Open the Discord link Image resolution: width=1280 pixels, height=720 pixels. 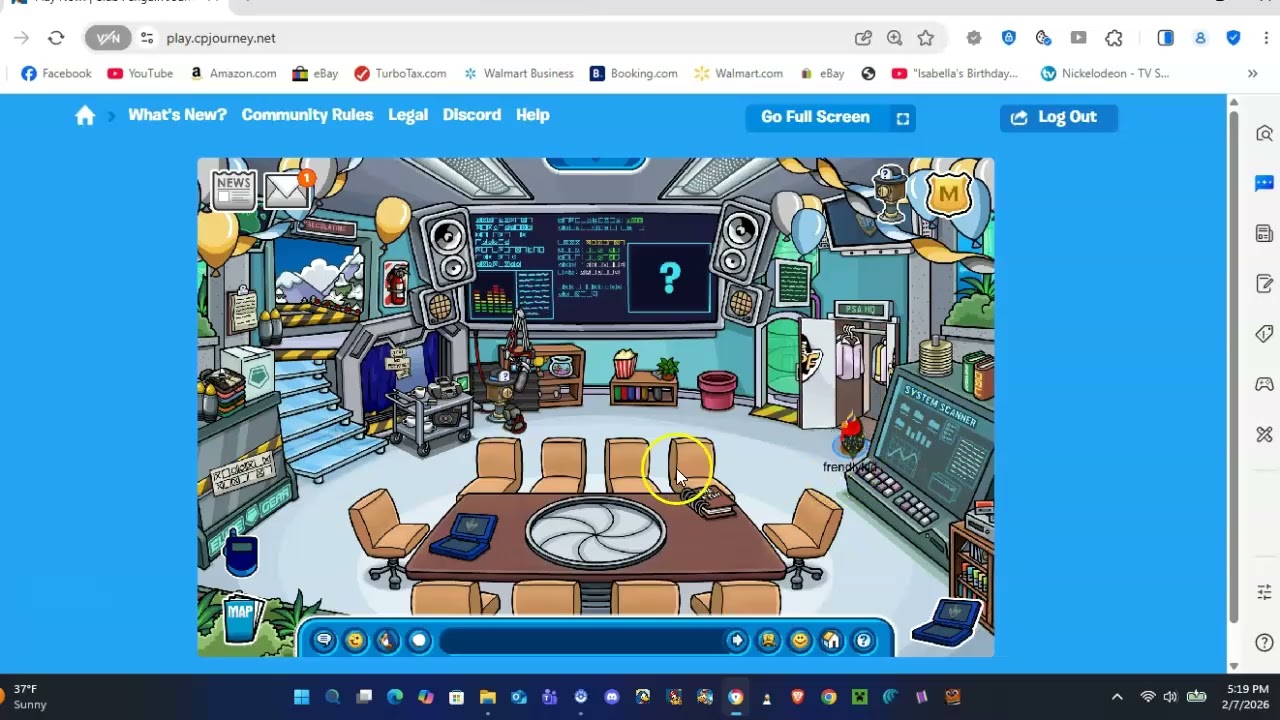pos(472,115)
